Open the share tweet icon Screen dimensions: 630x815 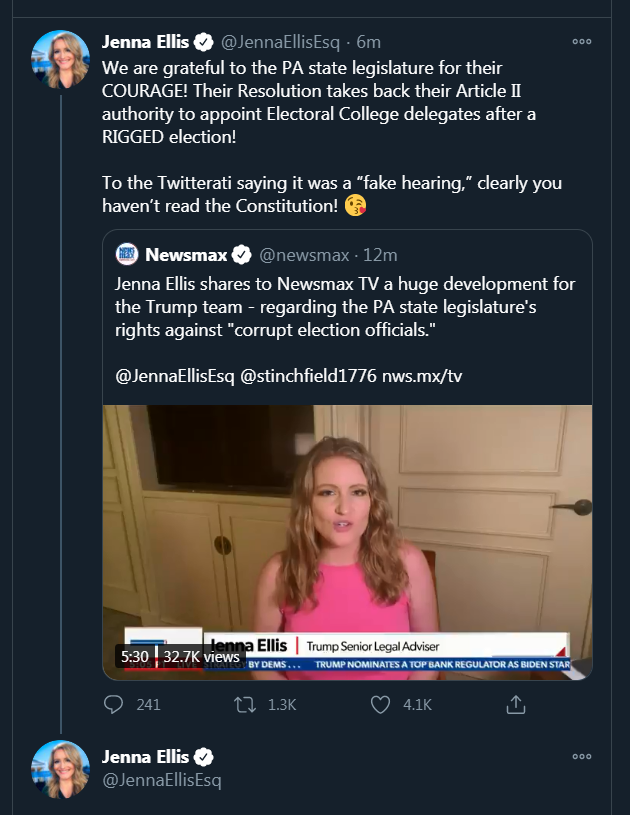click(516, 705)
